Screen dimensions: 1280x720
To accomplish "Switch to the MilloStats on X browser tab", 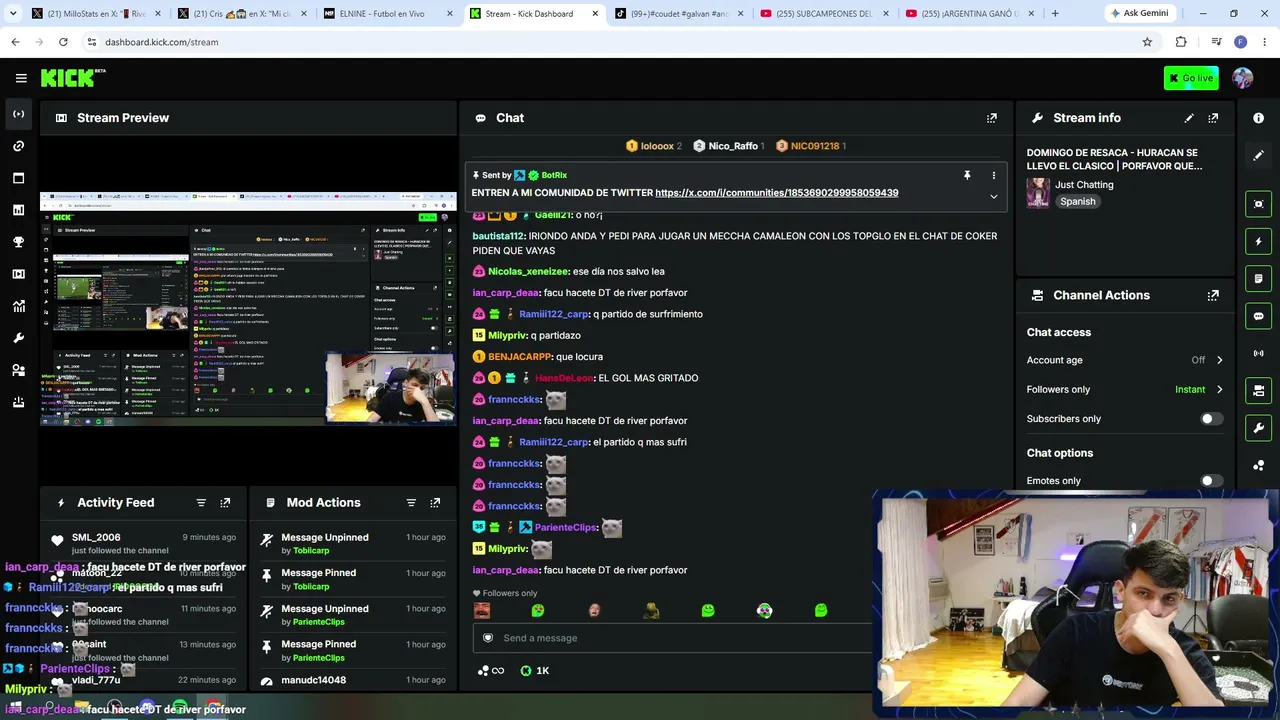I will (95, 14).
